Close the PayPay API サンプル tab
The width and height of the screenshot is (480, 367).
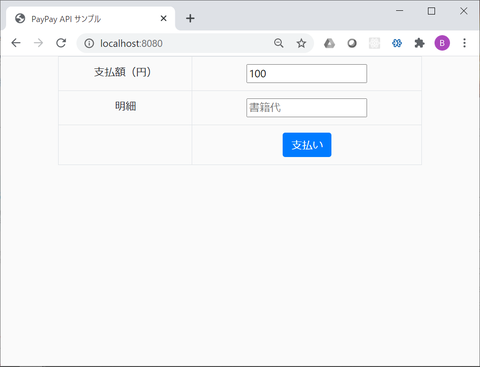pos(163,18)
